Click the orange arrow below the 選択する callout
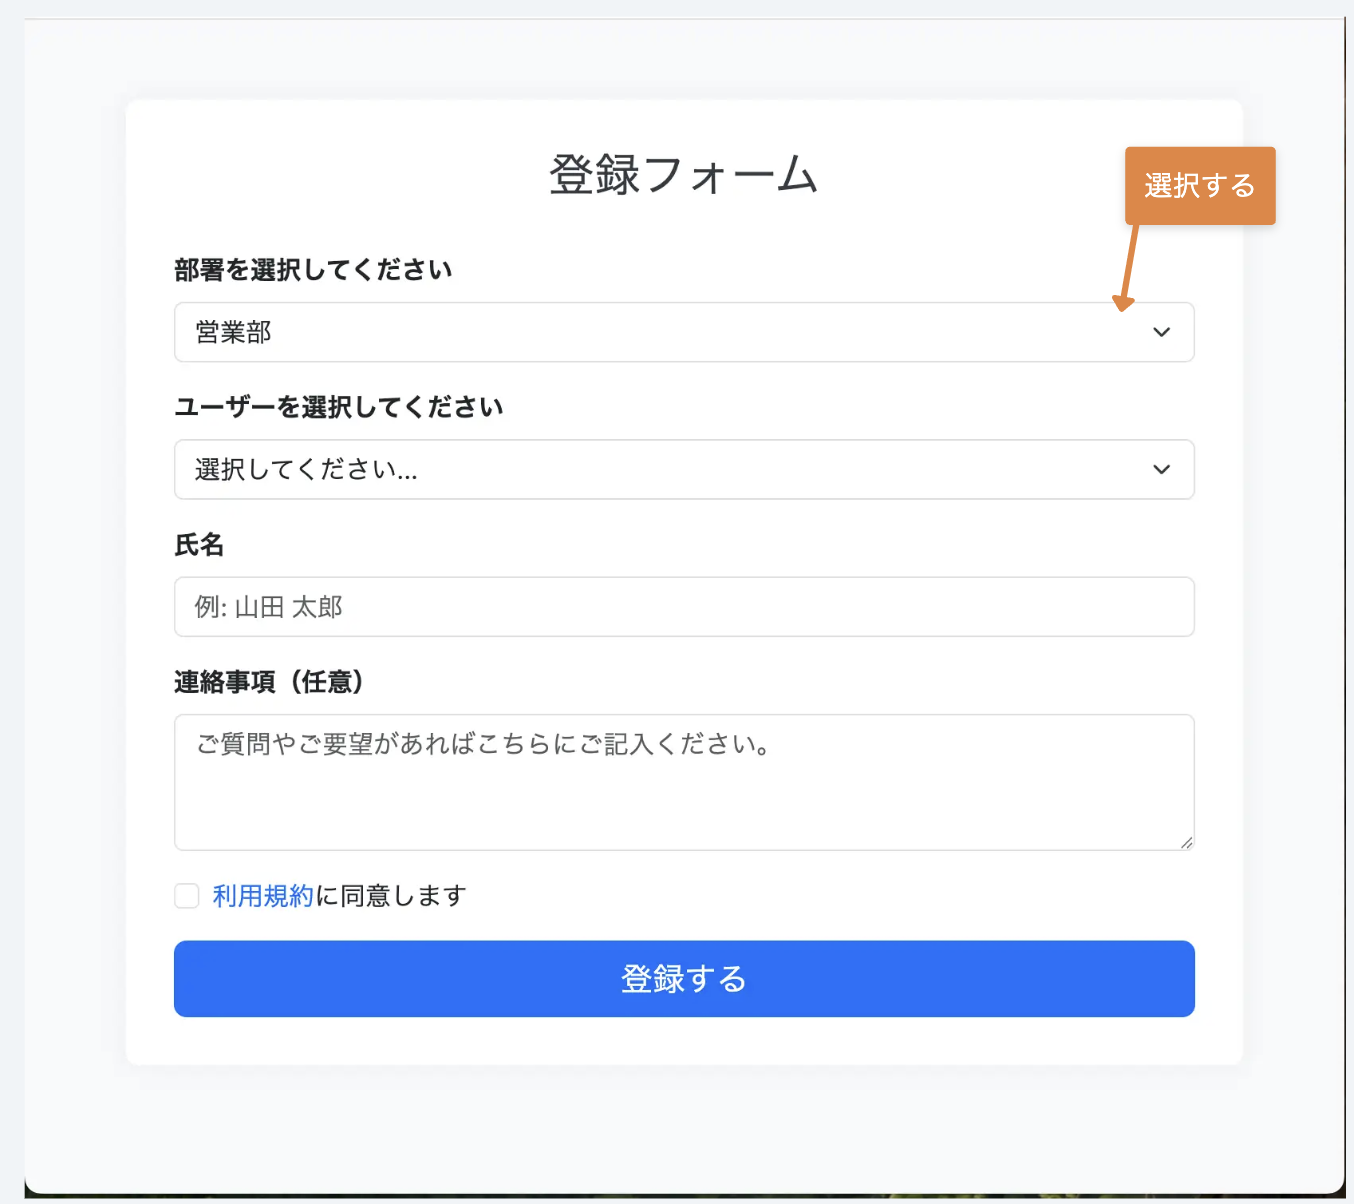1354x1204 pixels. click(x=1129, y=267)
